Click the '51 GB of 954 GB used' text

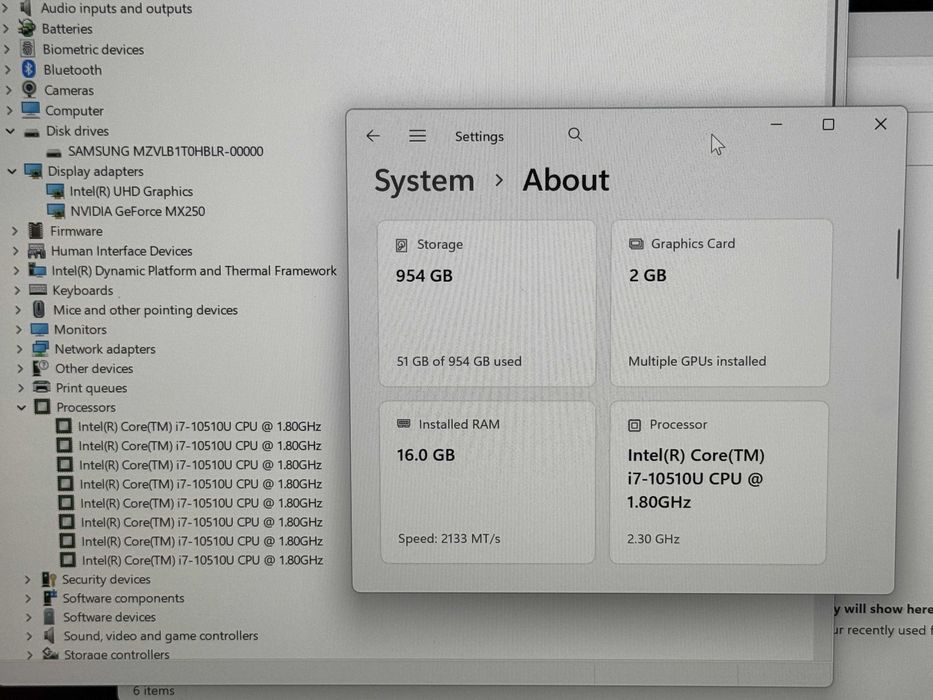pyautogui.click(x=459, y=361)
